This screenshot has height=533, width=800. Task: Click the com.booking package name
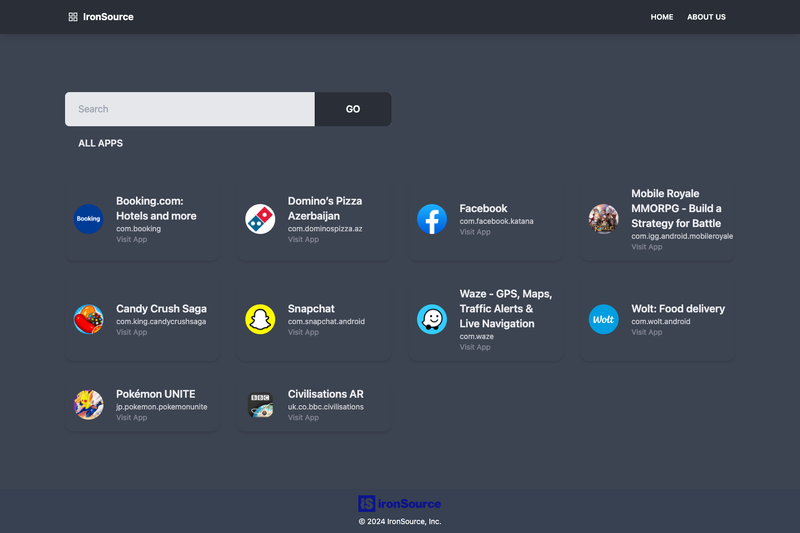[x=138, y=229]
